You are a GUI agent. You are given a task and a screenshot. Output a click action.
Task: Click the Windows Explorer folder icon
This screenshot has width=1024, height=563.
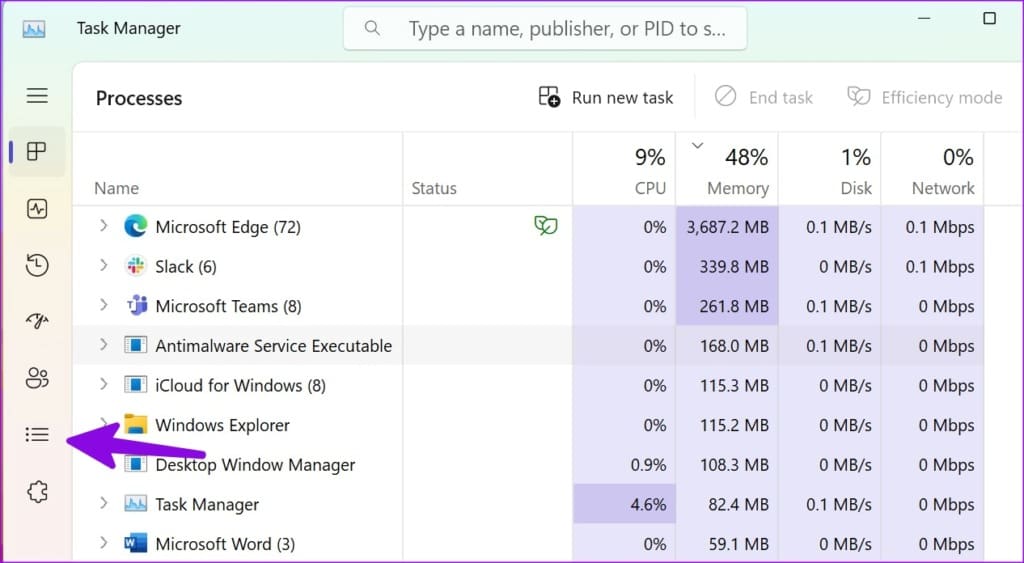[x=135, y=424]
